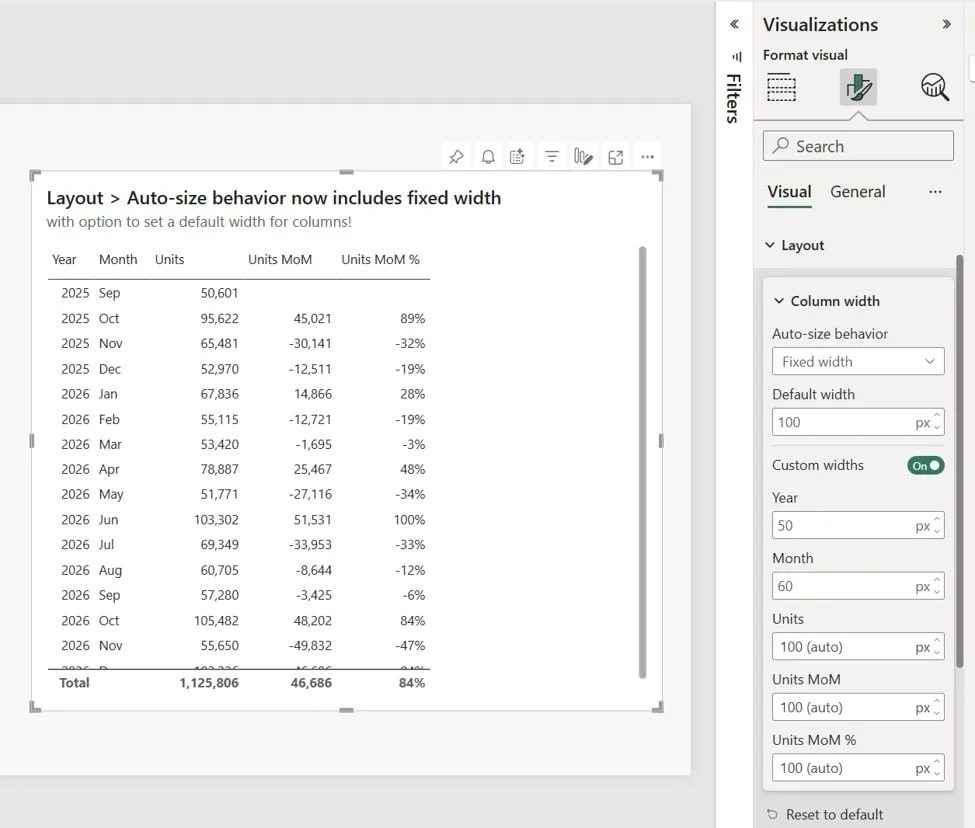Turn off the Custom widths toggle
Viewport: 975px width, 828px height.
coord(925,466)
